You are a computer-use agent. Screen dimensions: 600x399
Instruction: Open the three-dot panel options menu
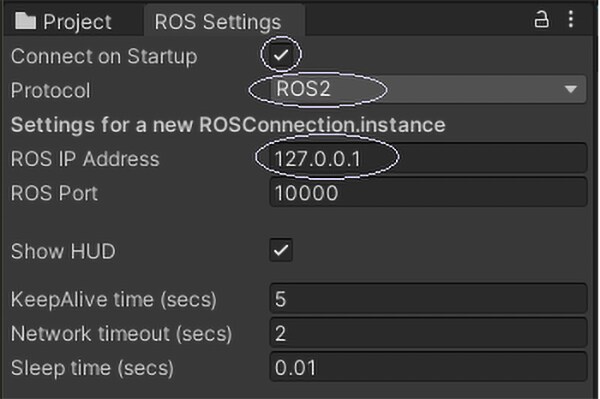click(x=571, y=19)
